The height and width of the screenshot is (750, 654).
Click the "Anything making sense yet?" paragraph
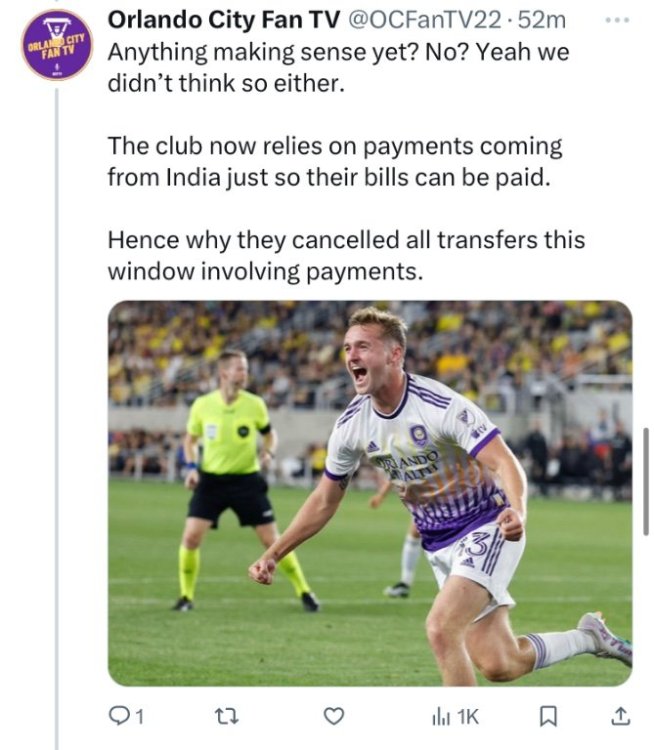point(338,67)
